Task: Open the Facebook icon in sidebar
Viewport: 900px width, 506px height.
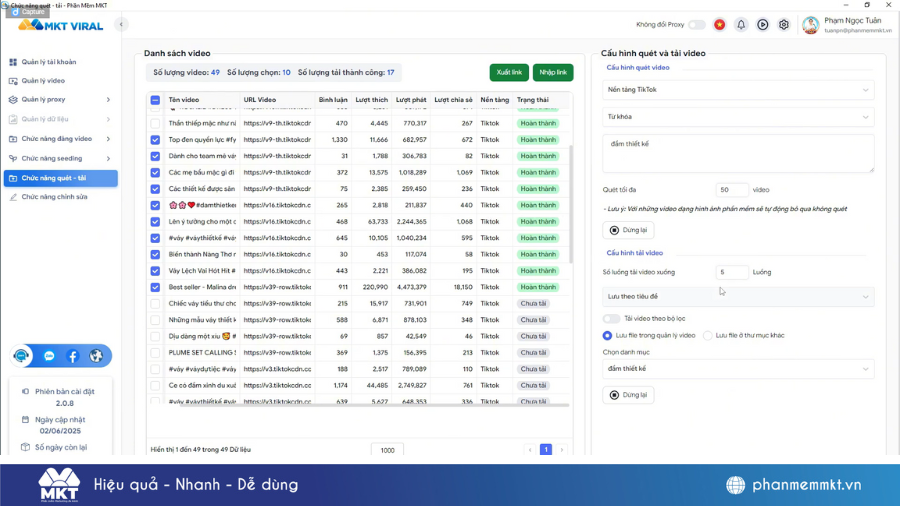Action: [x=72, y=356]
